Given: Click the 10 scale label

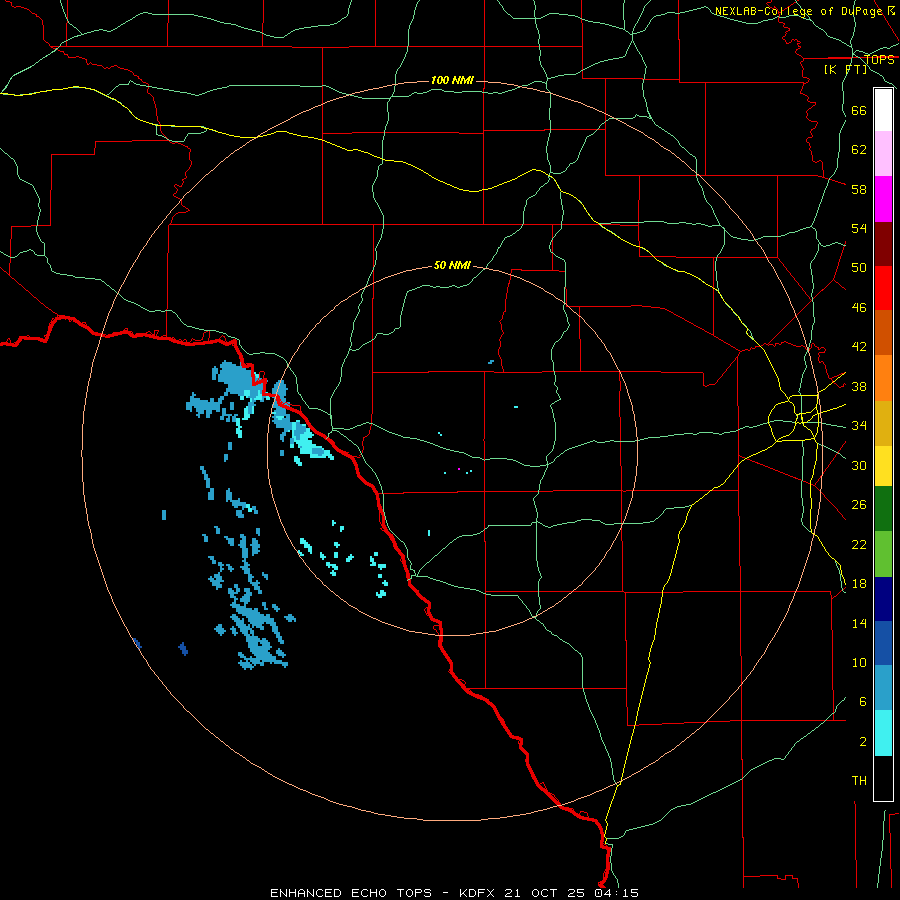Looking at the screenshot, I should (x=859, y=662).
